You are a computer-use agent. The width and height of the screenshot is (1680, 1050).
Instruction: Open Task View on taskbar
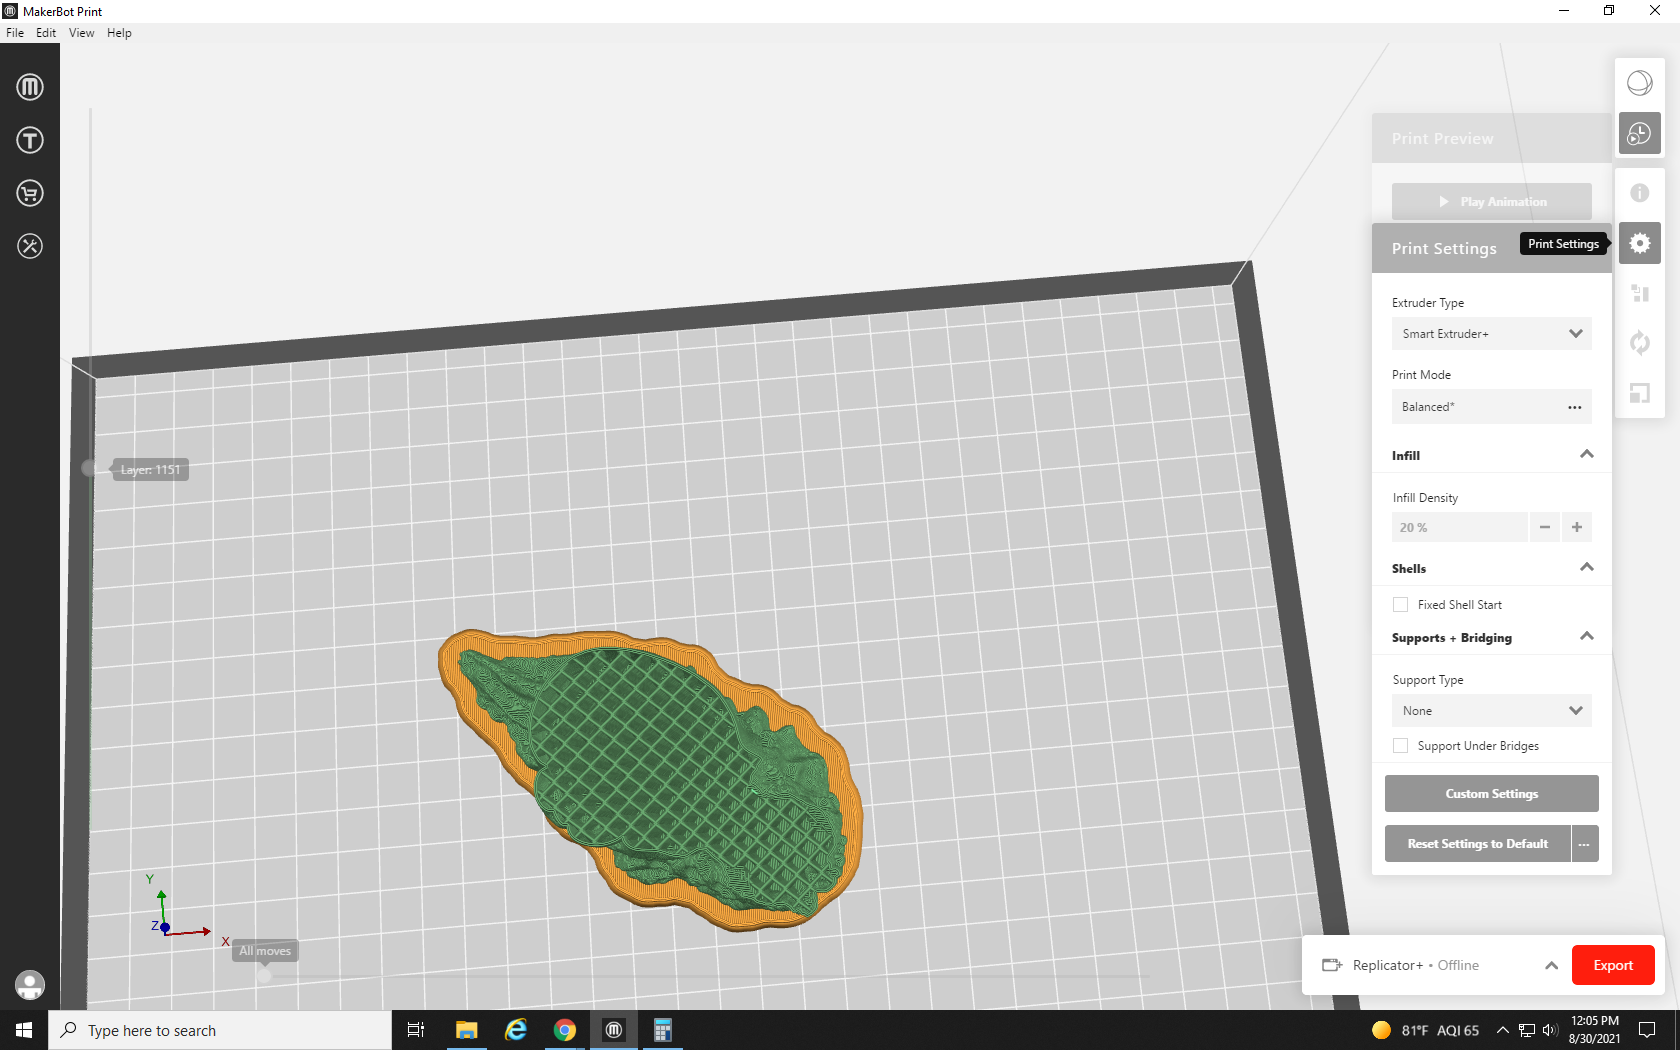click(x=416, y=1030)
